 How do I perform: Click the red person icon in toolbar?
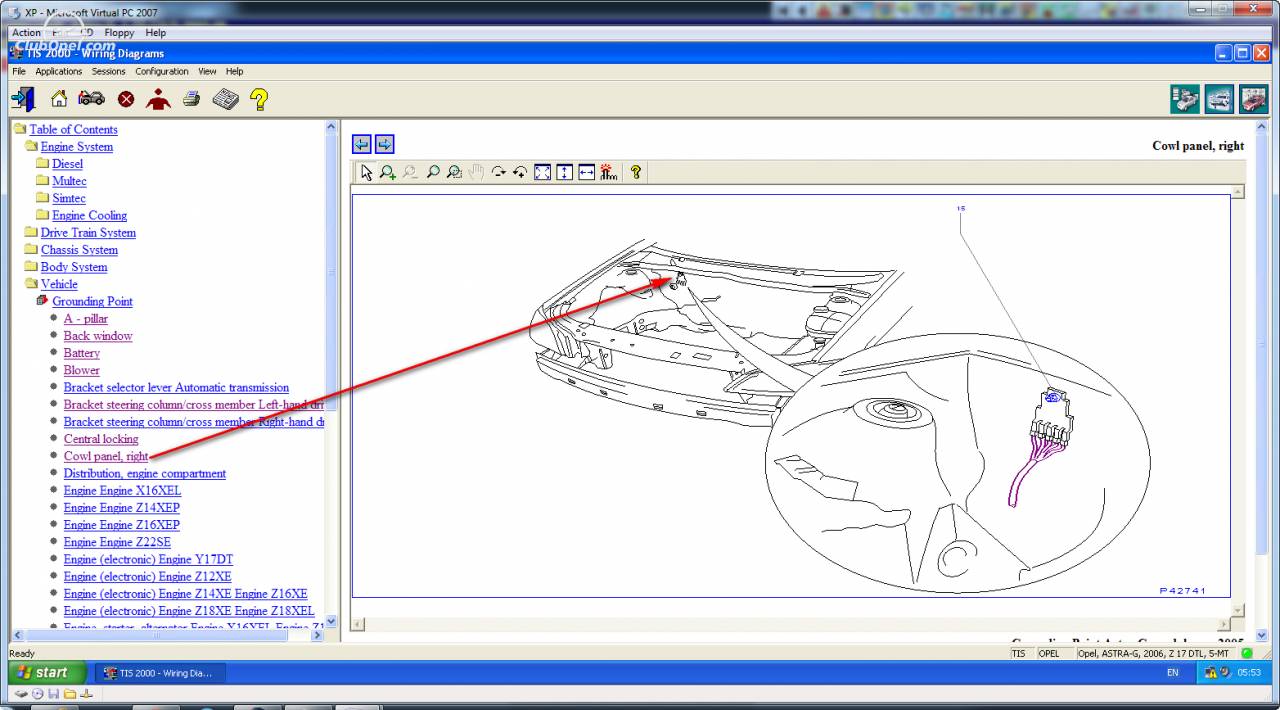[158, 98]
